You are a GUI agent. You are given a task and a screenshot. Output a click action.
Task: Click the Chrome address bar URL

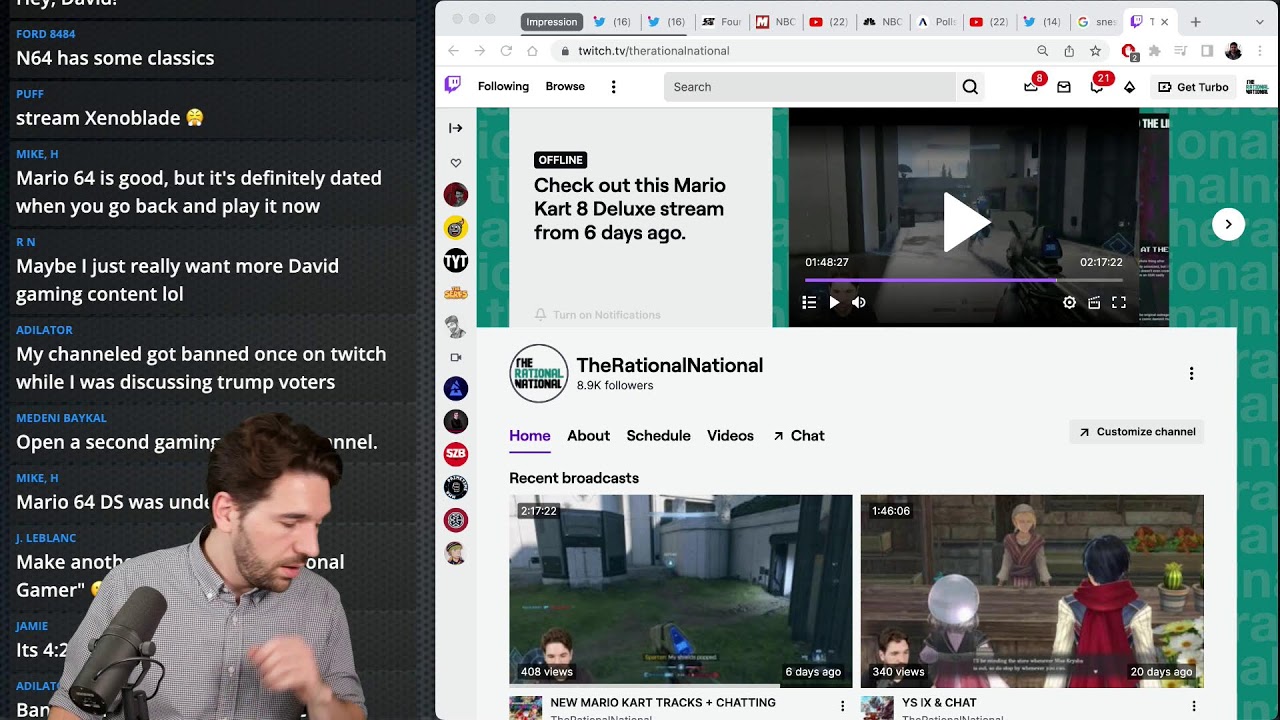click(x=654, y=51)
